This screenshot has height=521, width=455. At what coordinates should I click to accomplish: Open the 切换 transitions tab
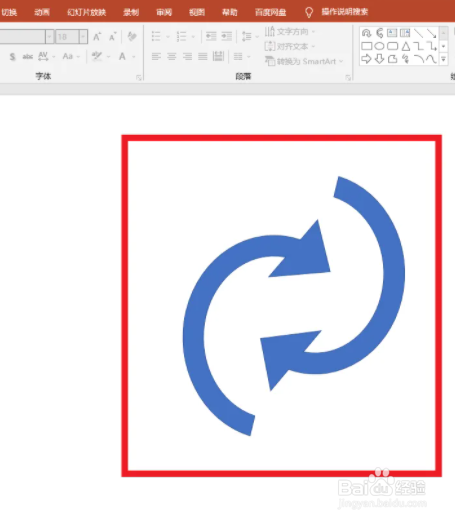point(9,13)
